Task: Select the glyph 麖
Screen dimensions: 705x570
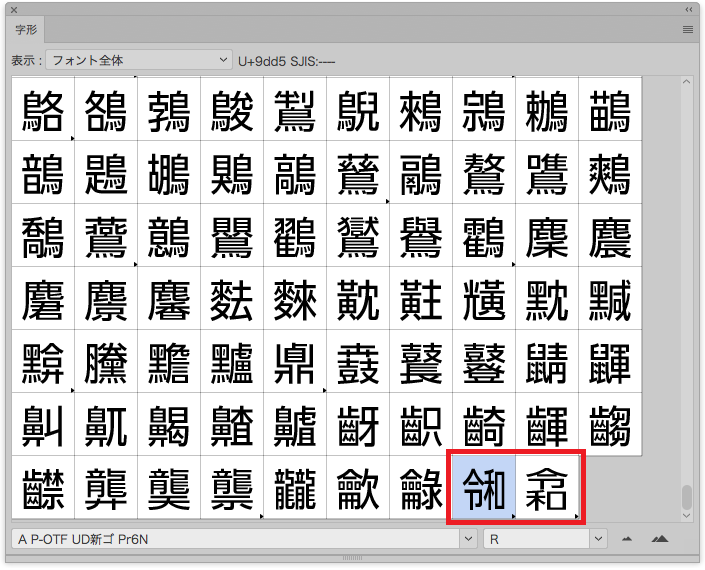Action: 106,298
